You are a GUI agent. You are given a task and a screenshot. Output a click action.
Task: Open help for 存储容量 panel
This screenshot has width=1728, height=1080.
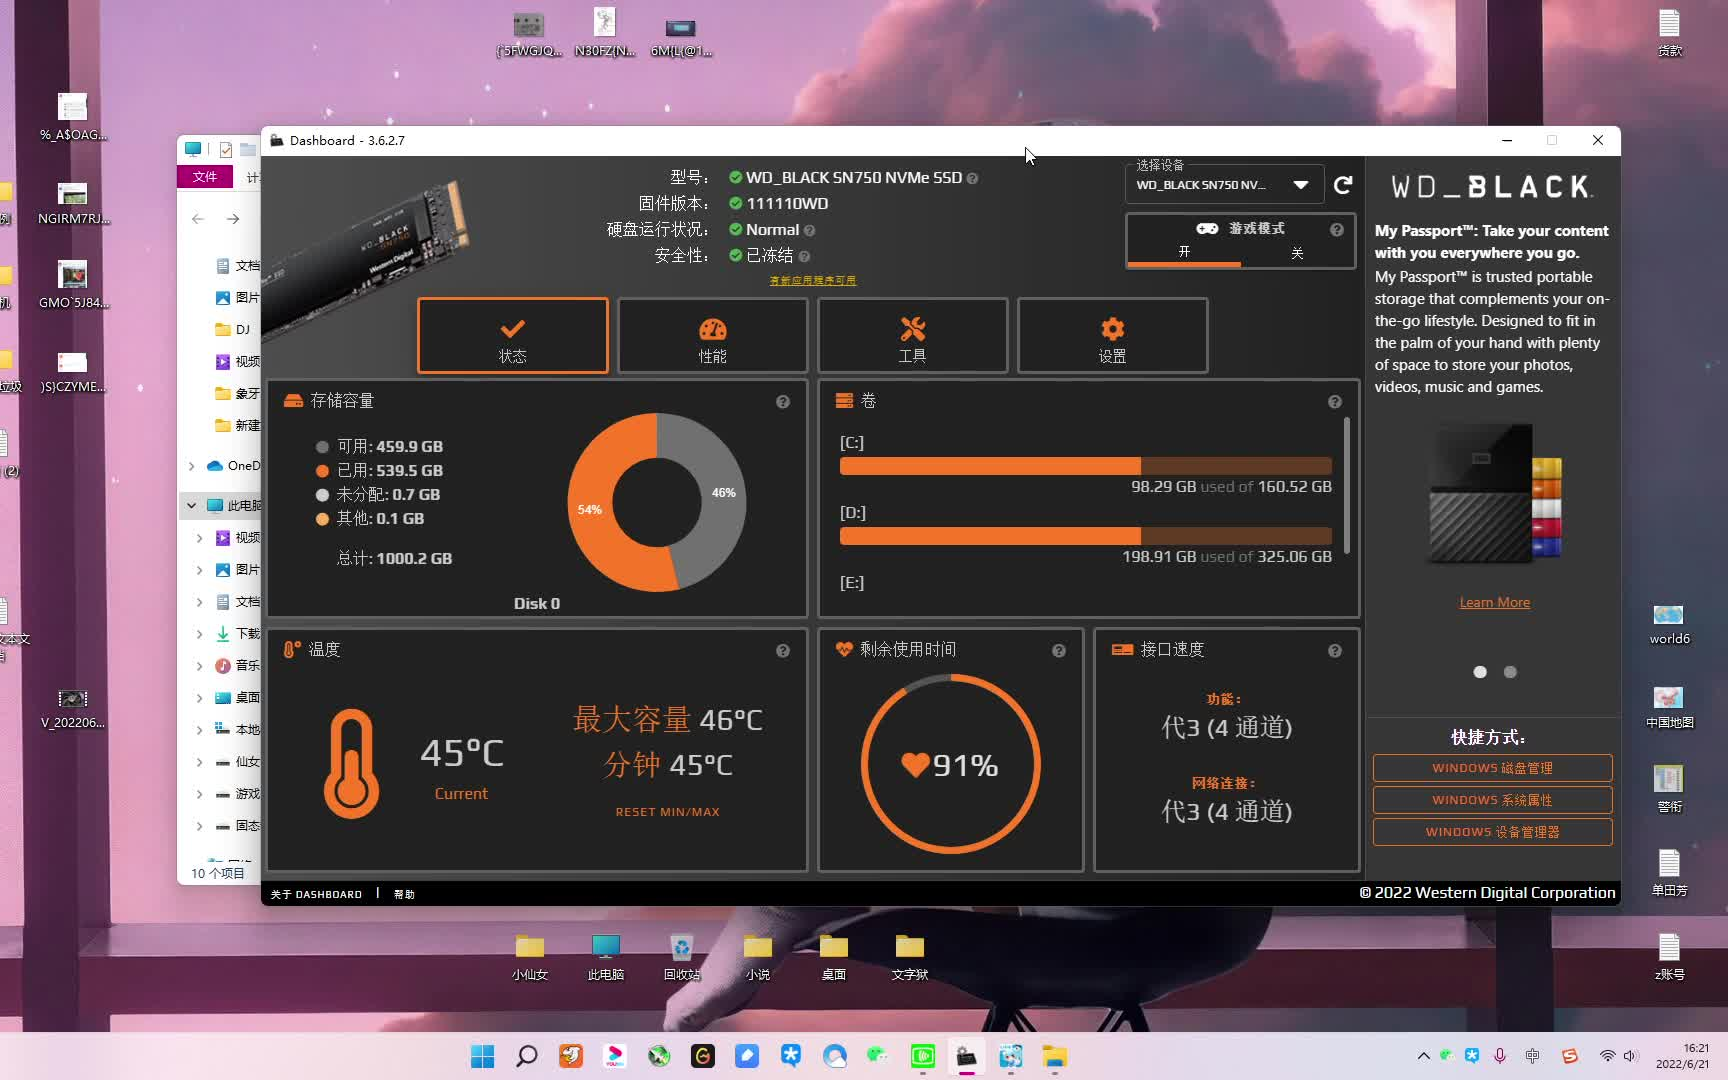[783, 402]
